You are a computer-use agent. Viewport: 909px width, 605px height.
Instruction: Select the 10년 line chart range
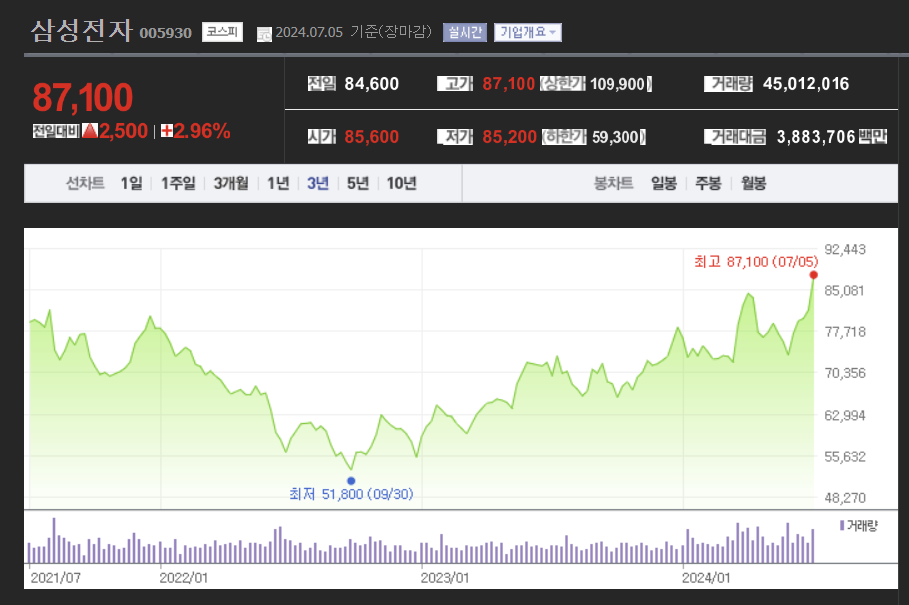coord(401,183)
